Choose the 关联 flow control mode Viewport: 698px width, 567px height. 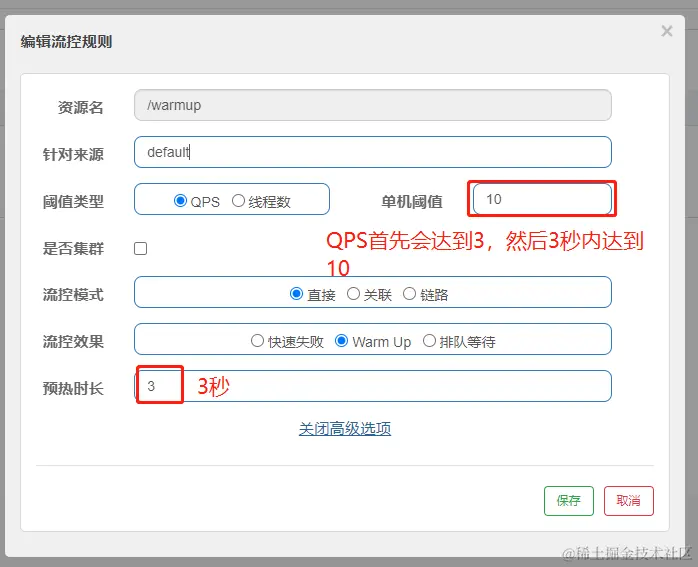(x=353, y=294)
